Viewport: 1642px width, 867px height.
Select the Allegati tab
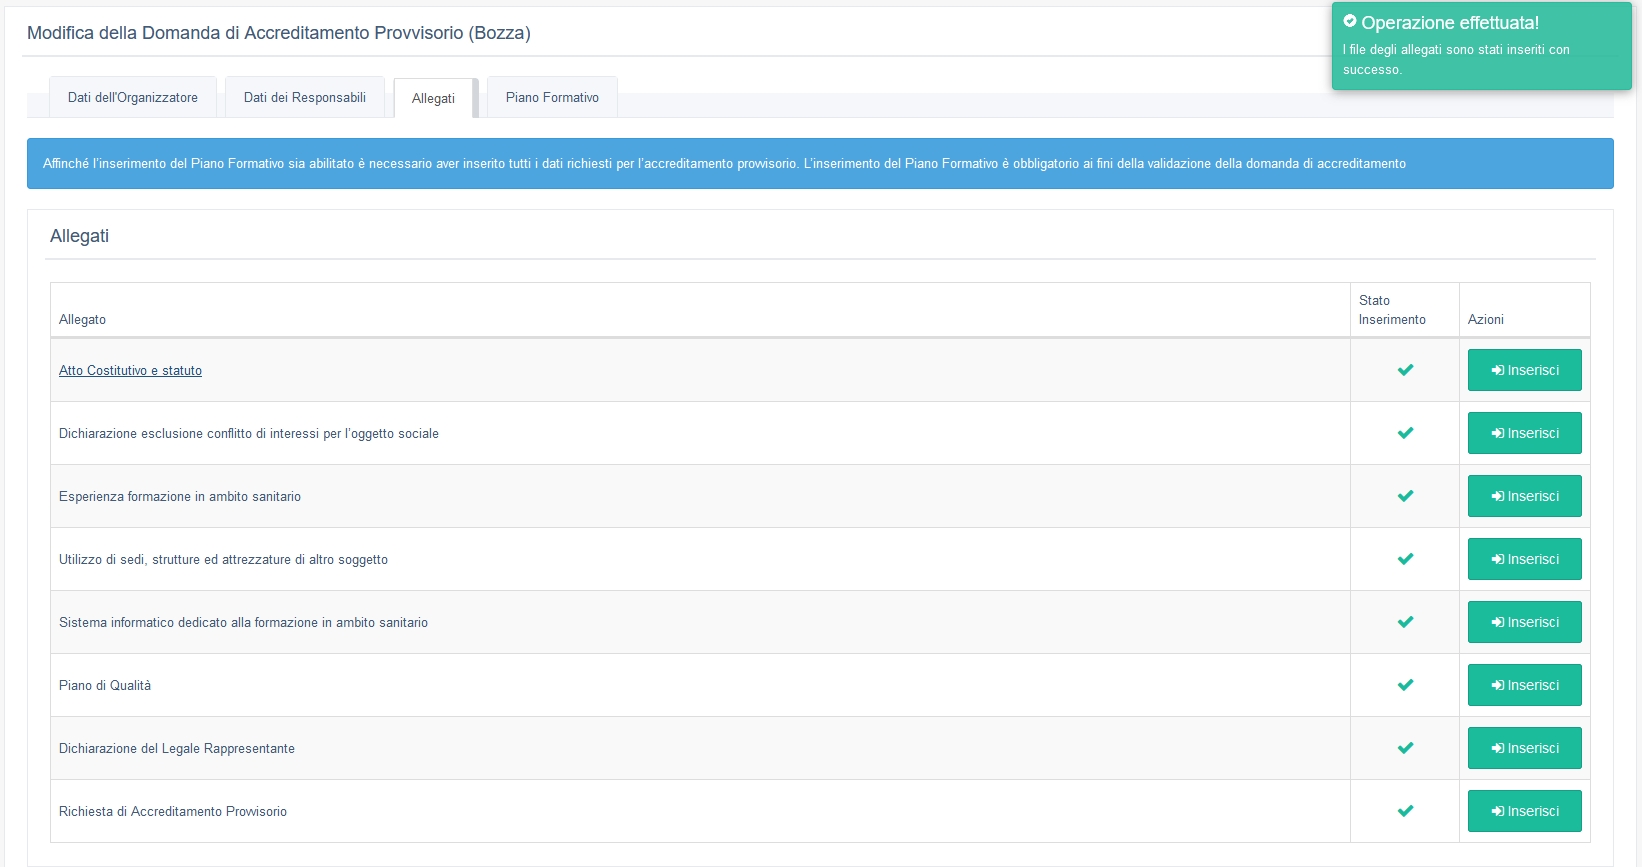433,99
